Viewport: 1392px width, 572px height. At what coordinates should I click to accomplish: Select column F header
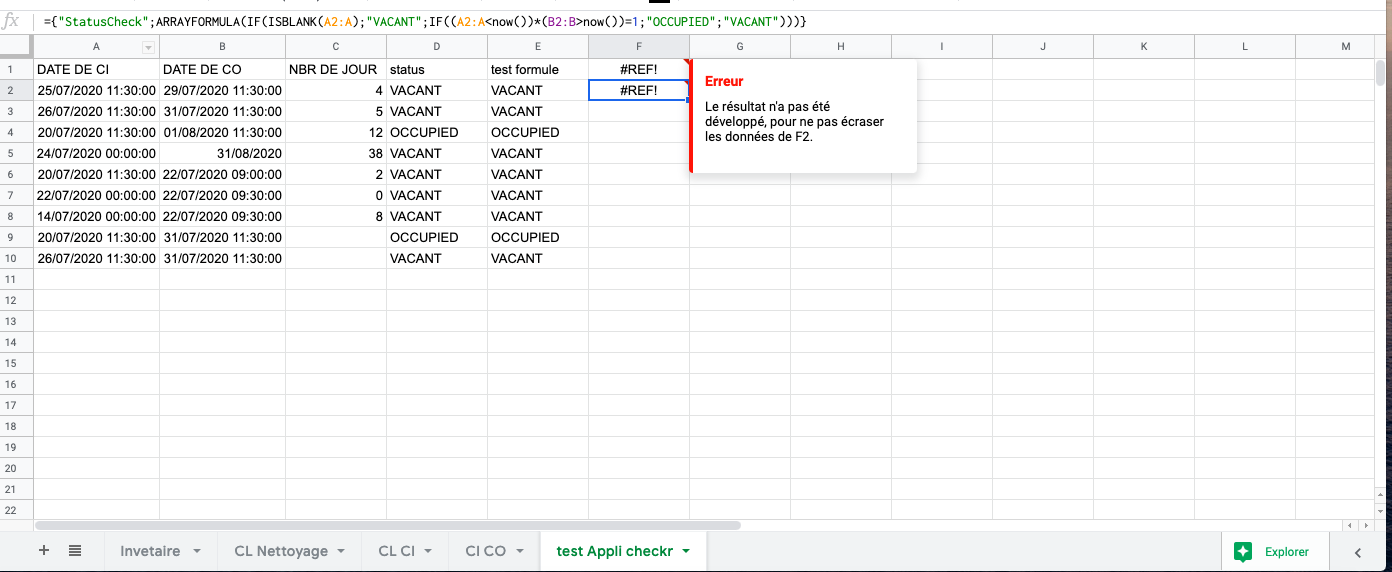tap(639, 47)
